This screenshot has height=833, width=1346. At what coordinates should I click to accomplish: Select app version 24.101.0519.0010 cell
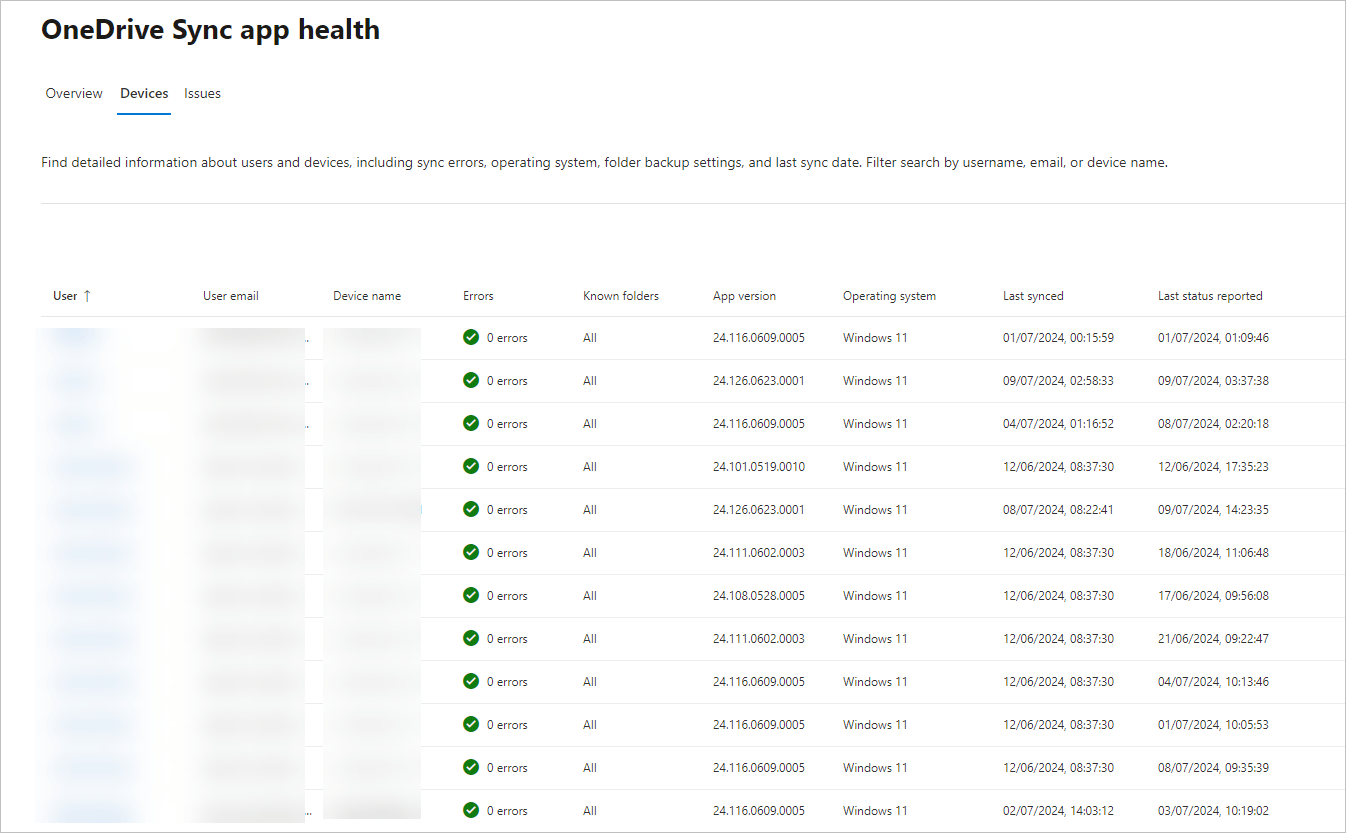click(x=759, y=467)
